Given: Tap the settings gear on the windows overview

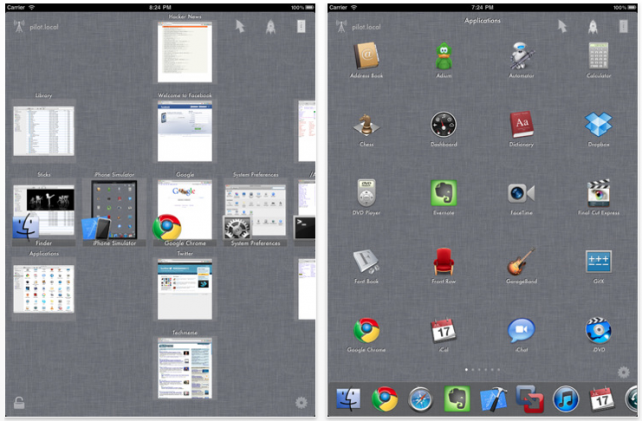Looking at the screenshot, I should click(301, 403).
